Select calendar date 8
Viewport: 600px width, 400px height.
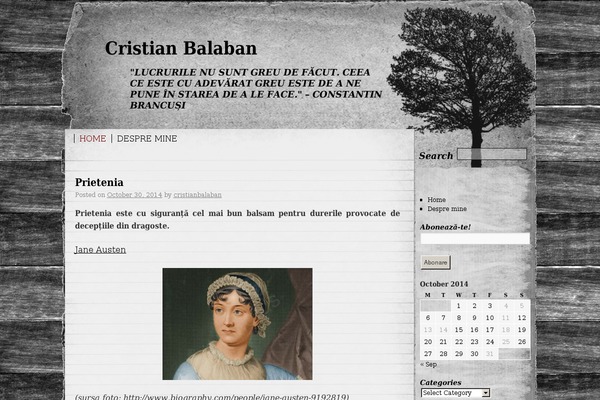458,318
